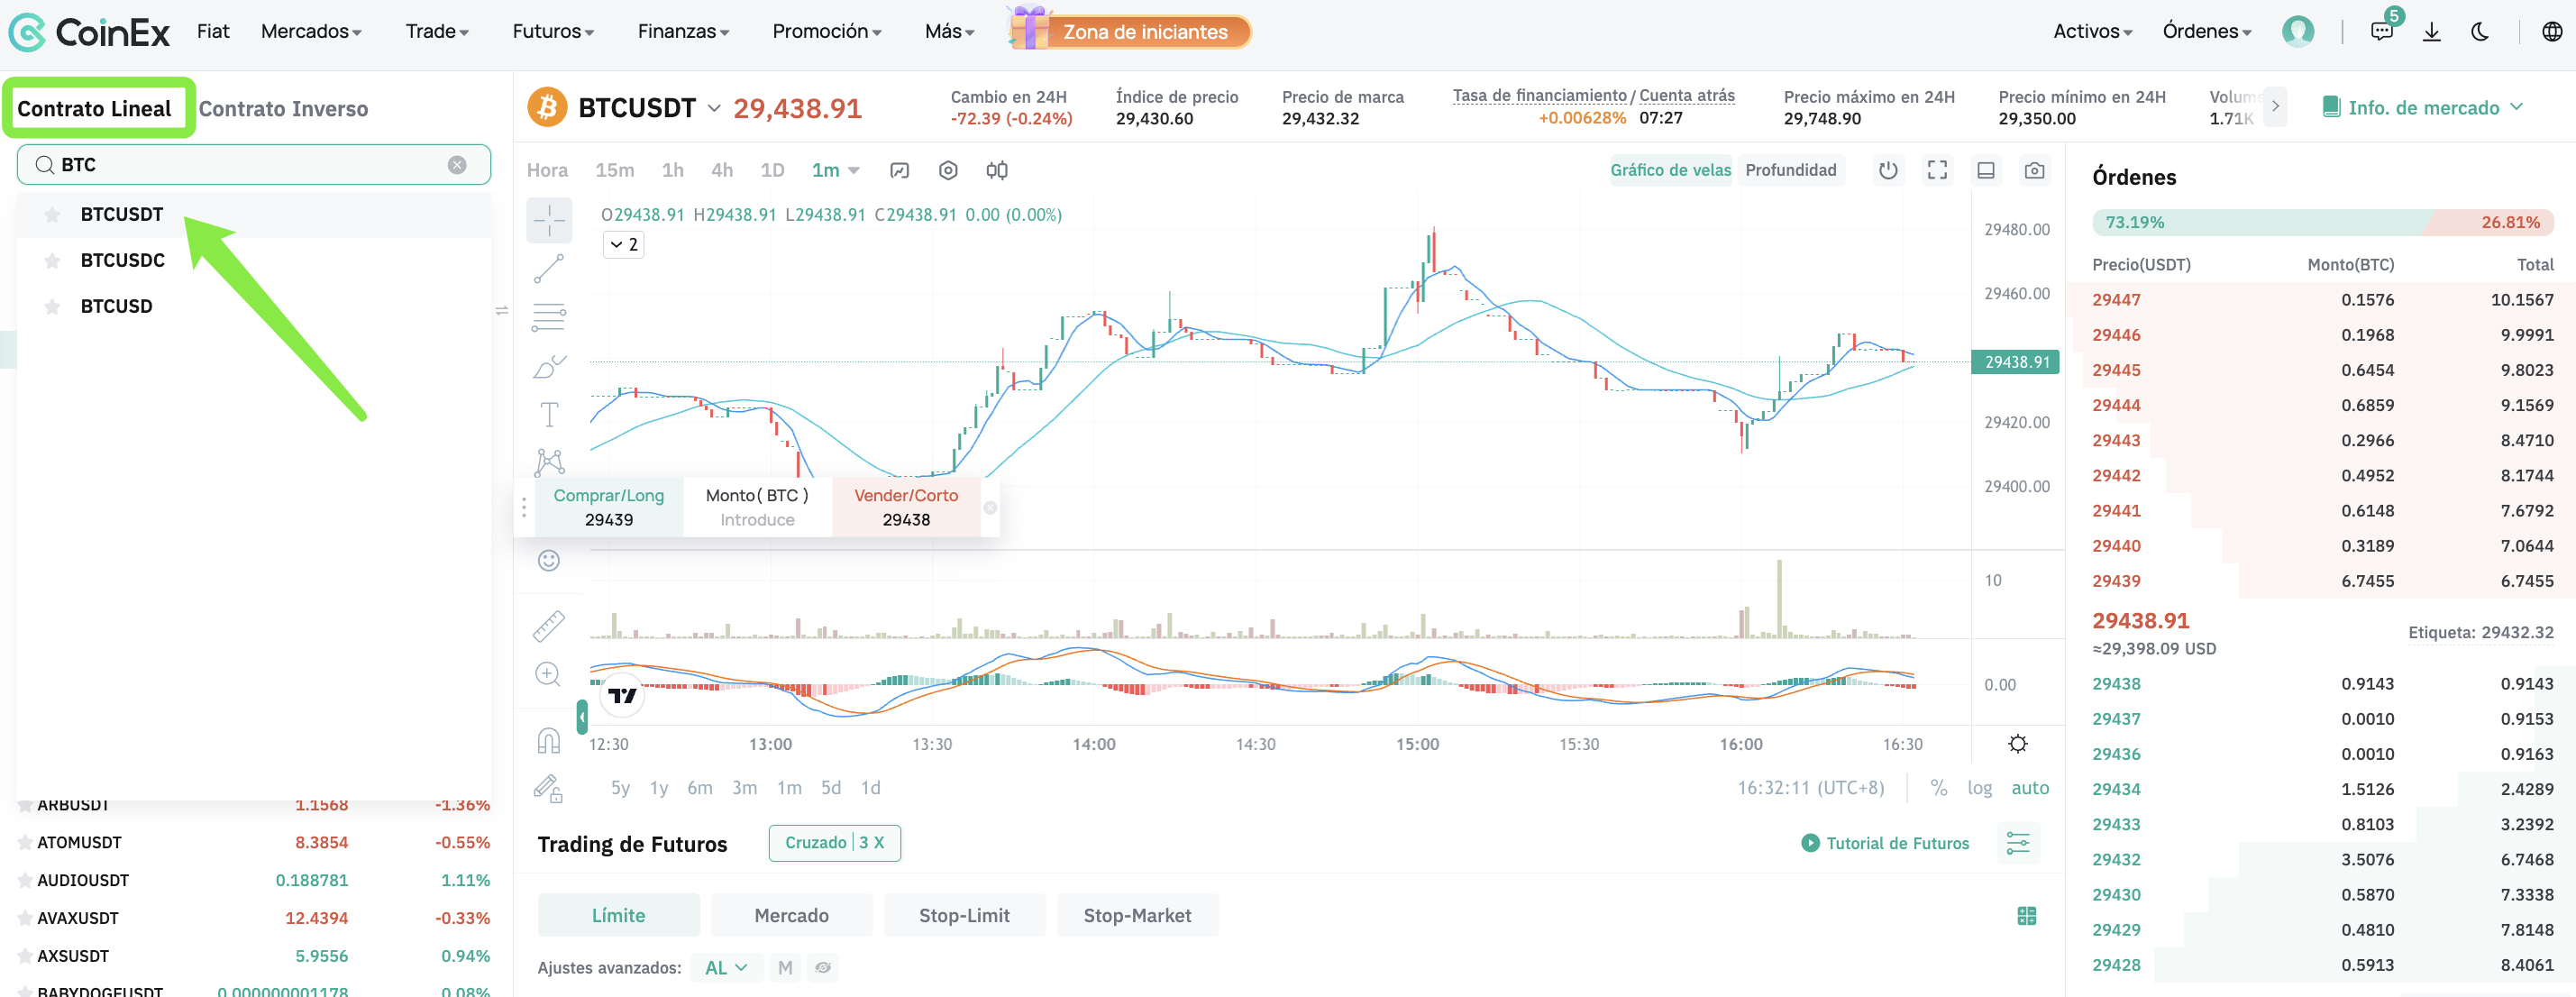Open AL time-in-force dropdown
The height and width of the screenshot is (997, 2576).
[726, 968]
